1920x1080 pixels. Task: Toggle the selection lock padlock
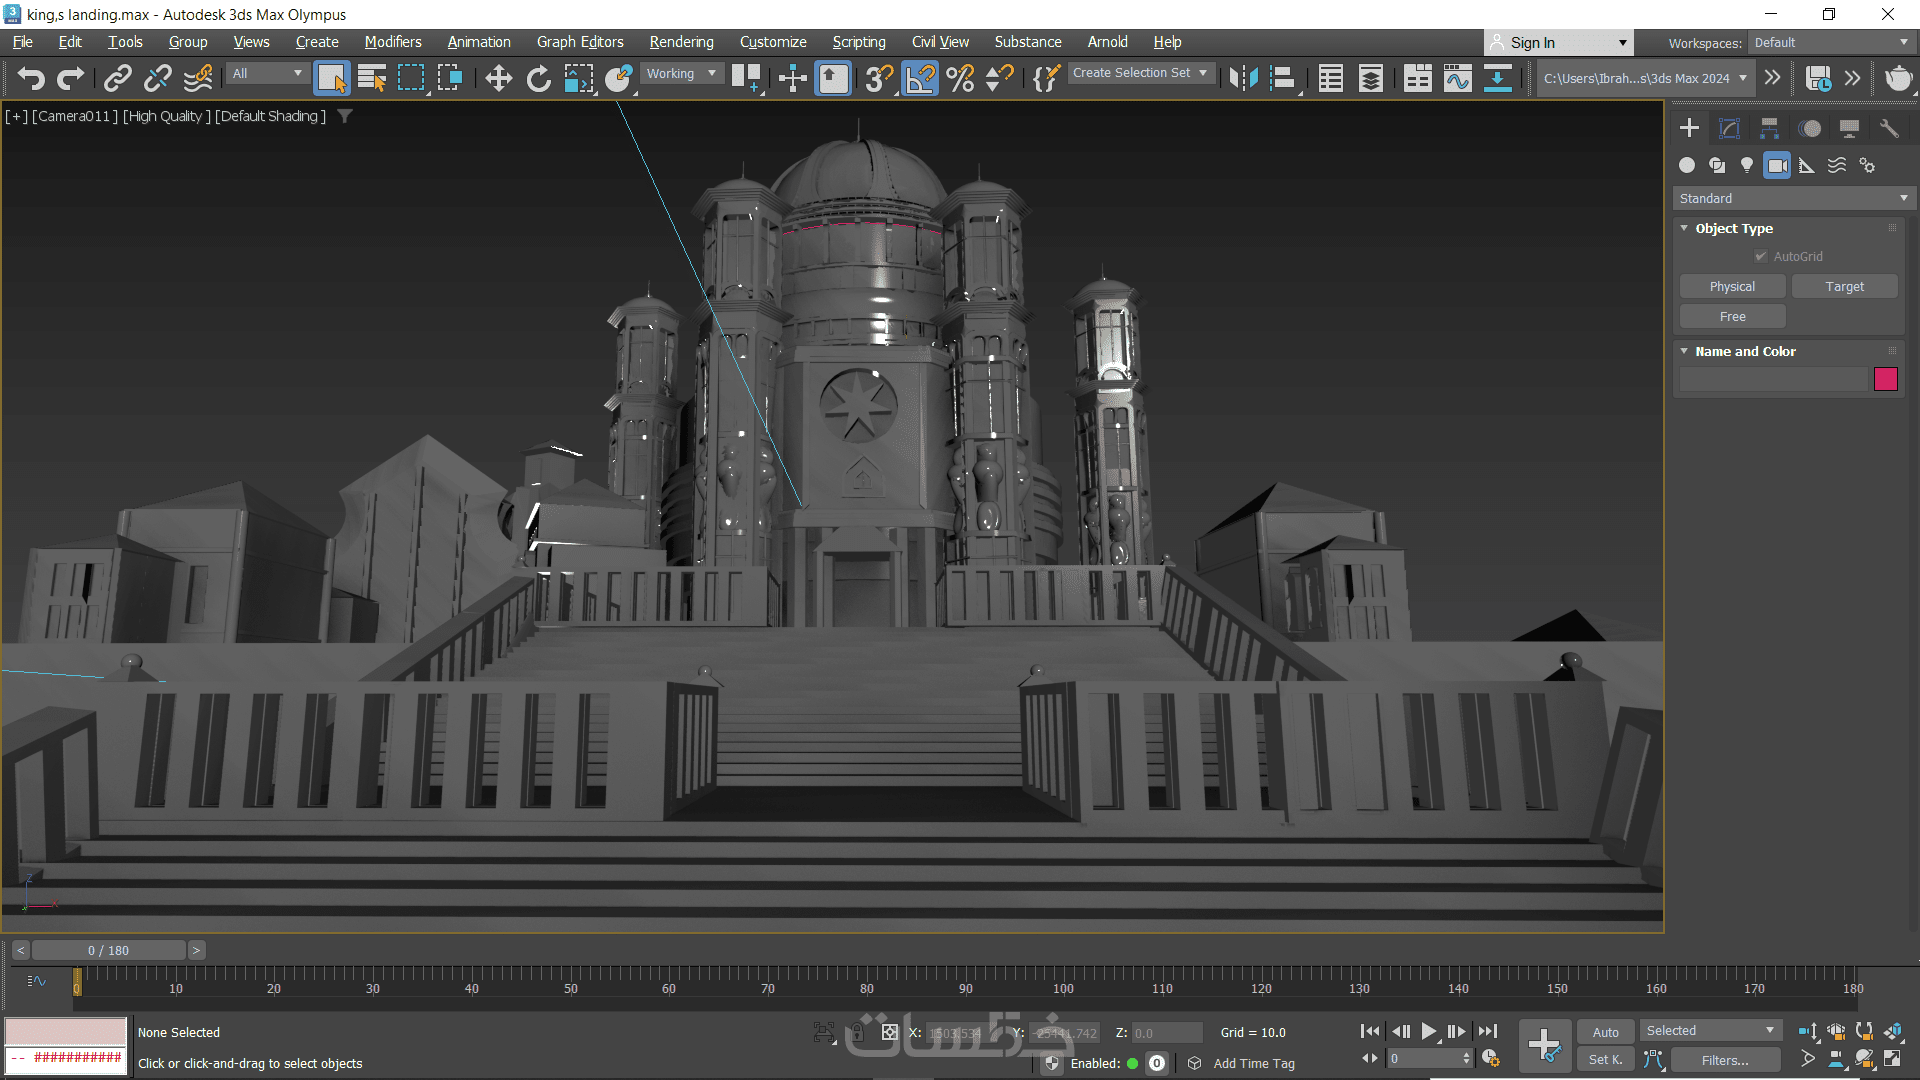pyautogui.click(x=857, y=1033)
